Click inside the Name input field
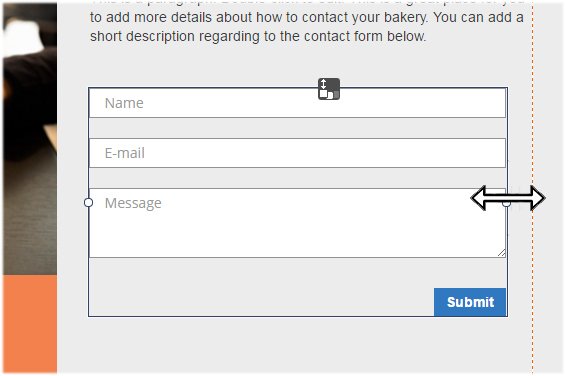This screenshot has width=566, height=376. (x=297, y=103)
